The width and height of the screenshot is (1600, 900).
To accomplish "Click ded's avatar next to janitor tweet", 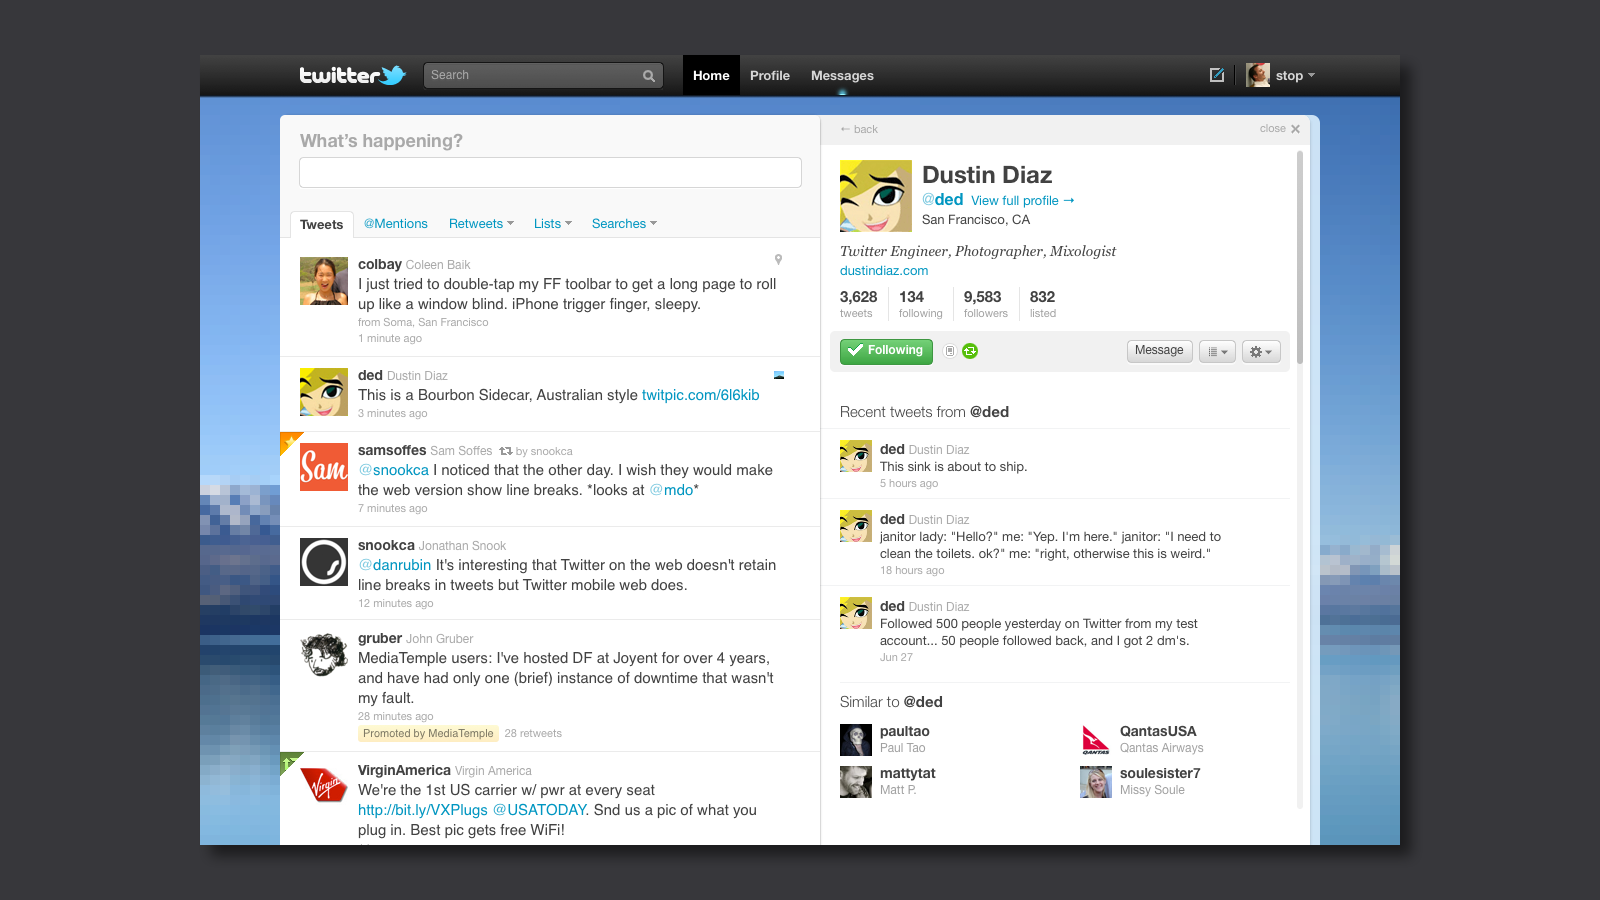I will 856,526.
